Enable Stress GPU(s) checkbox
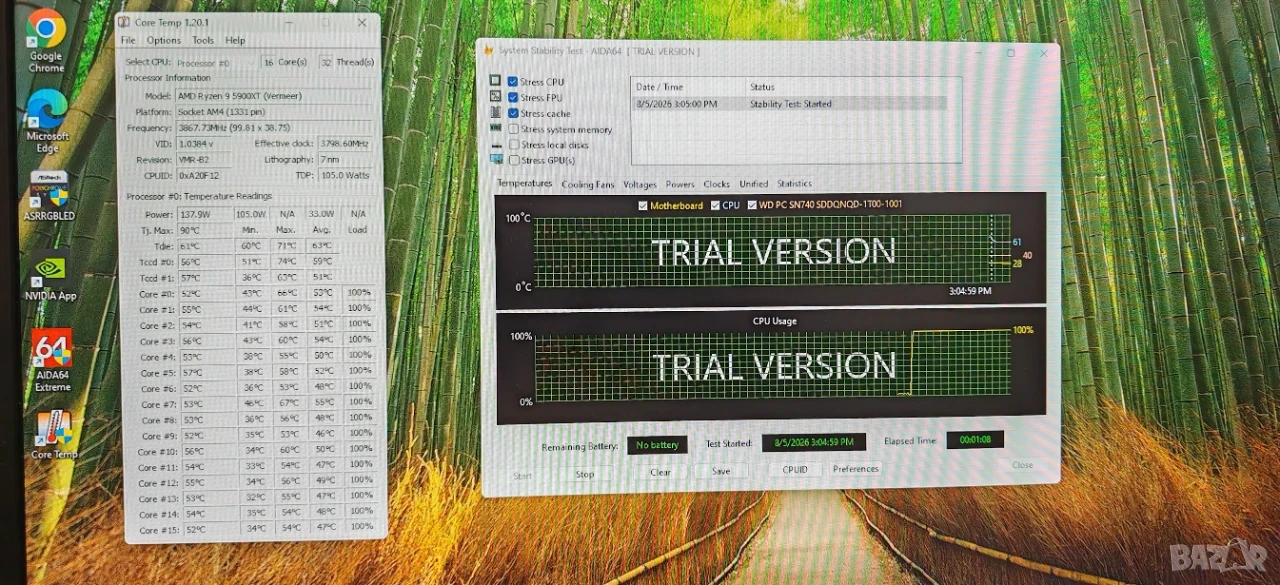Image resolution: width=1280 pixels, height=585 pixels. (513, 160)
